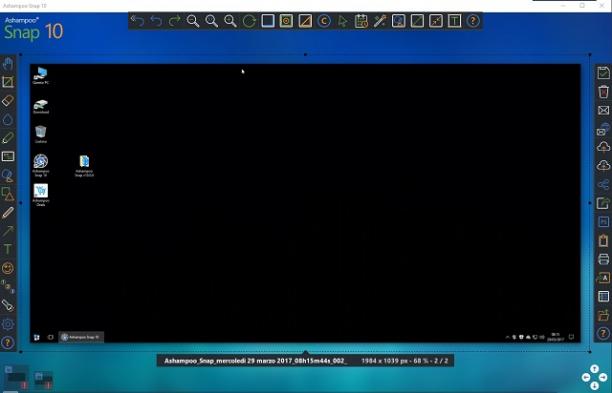Screen dimensions: 612x393
Task: Choose the pencil drawing tool
Action: (x=8, y=213)
